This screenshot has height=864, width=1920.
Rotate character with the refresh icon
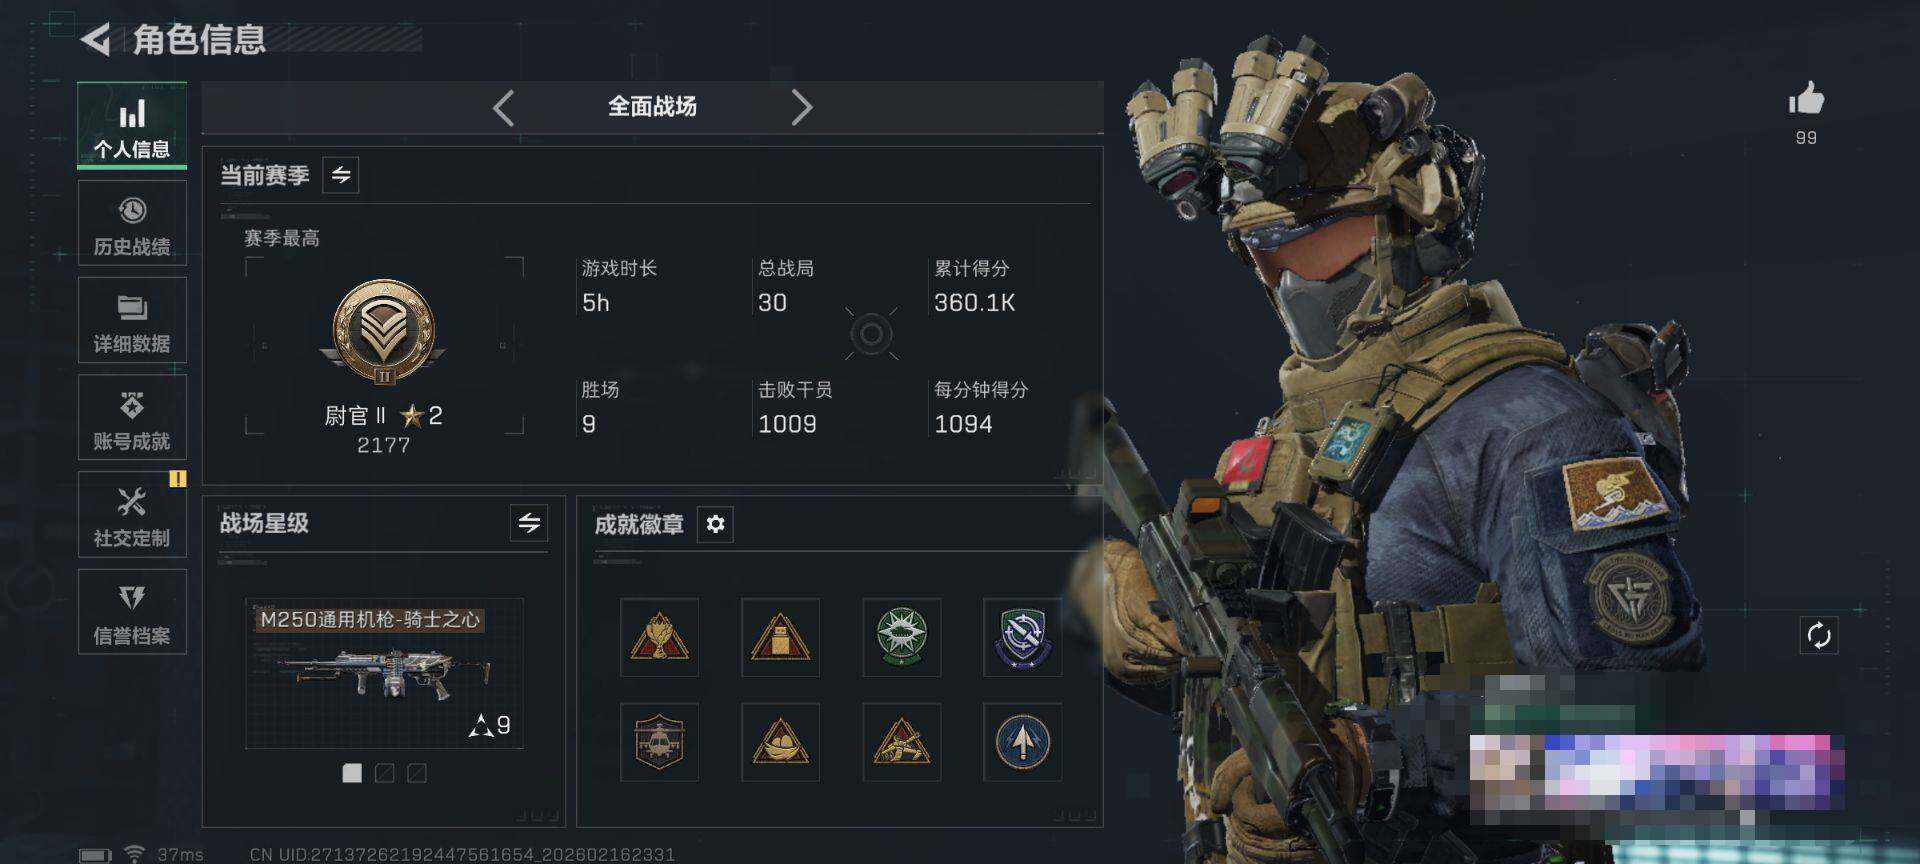coord(1819,635)
